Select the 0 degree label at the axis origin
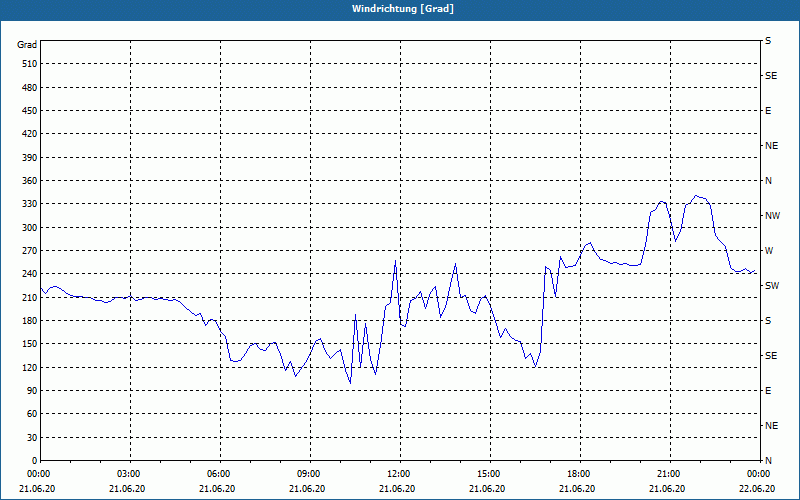Viewport: 800px width, 500px height. tap(35, 461)
